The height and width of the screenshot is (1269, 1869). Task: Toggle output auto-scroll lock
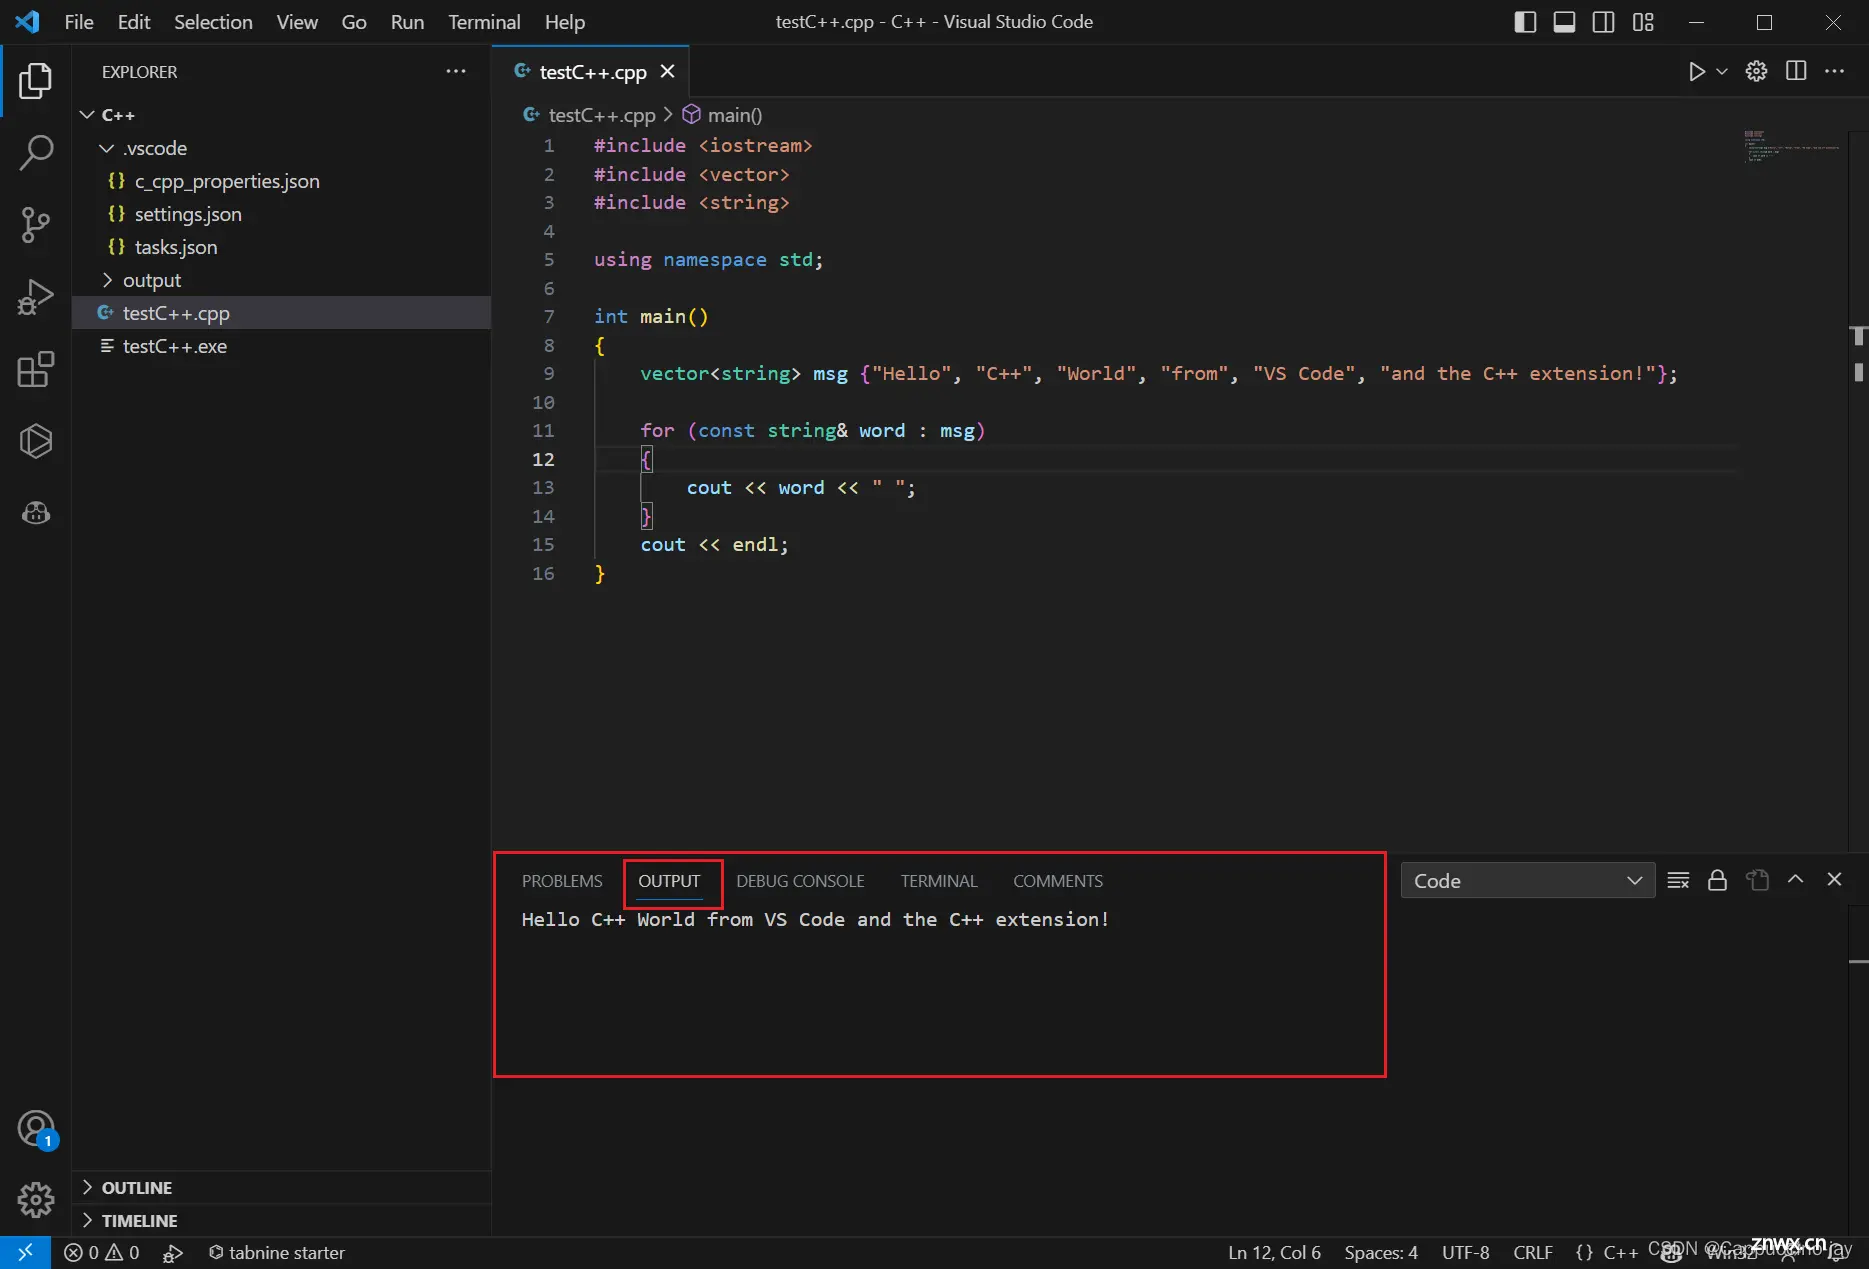1717,880
